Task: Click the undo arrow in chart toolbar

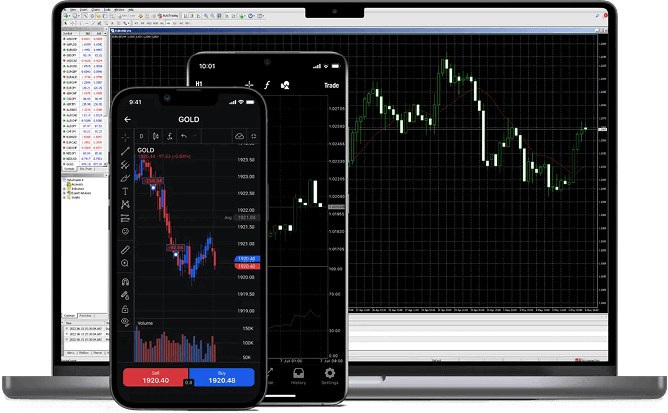Action: 185,136
